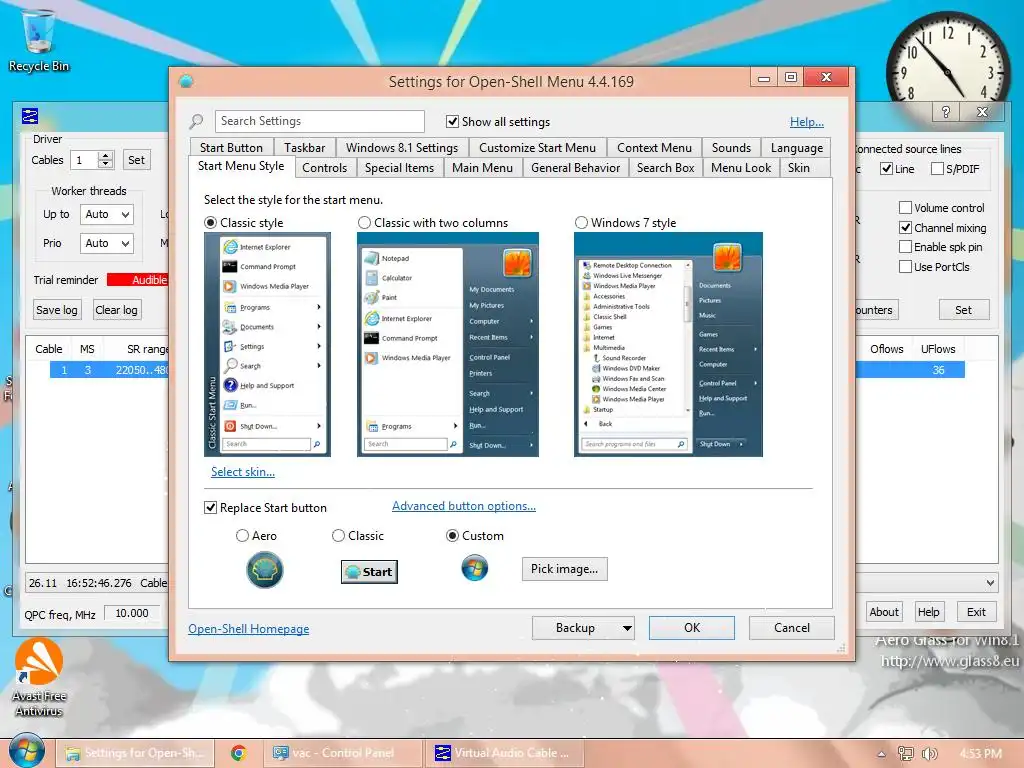Expand dropdown at bottom right of background window
The height and width of the screenshot is (768, 1024).
[x=990, y=583]
